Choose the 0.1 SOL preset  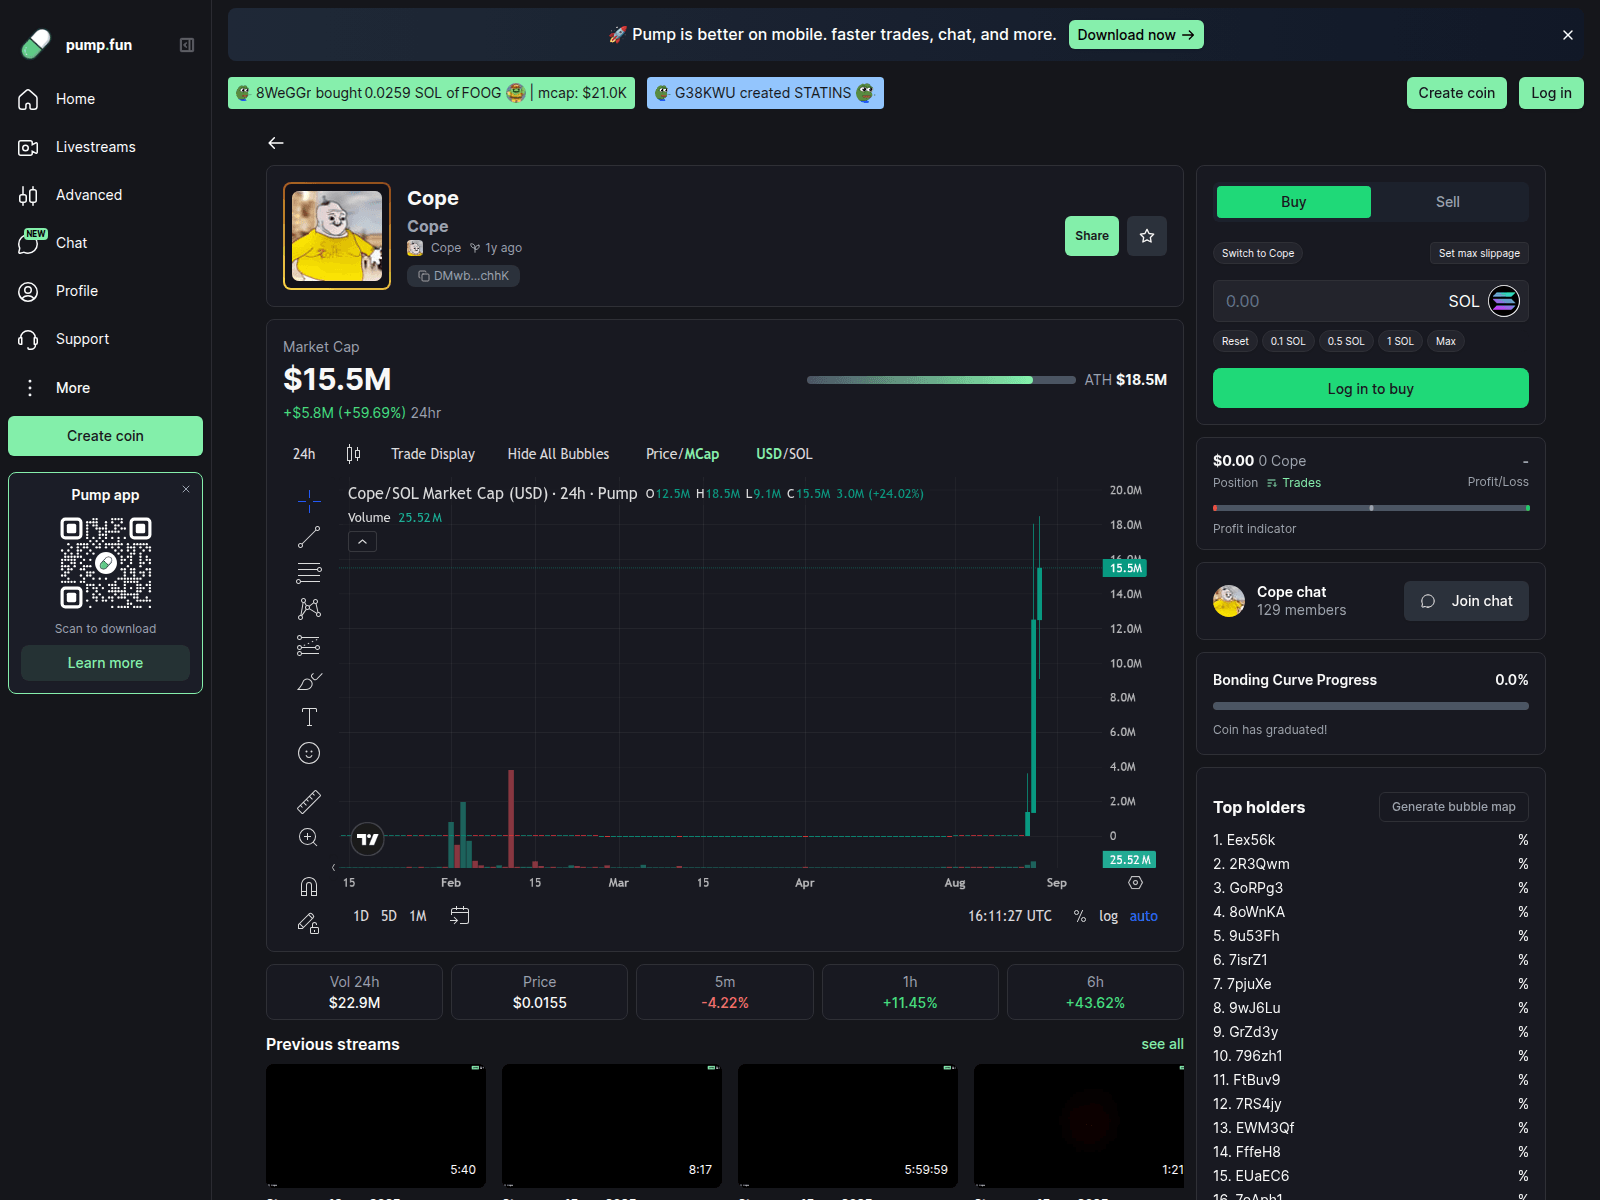coord(1288,341)
